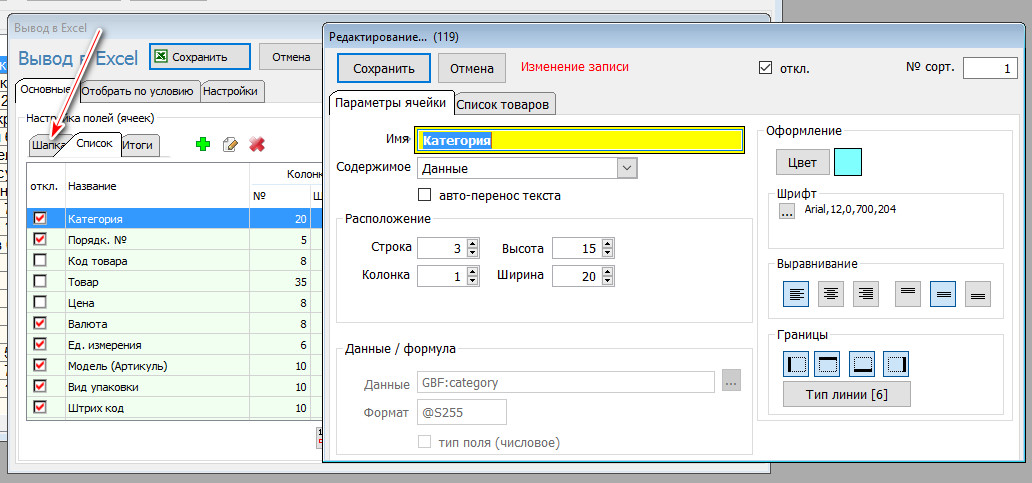
Task: Set horizontal alignment to right
Action: coord(865,293)
